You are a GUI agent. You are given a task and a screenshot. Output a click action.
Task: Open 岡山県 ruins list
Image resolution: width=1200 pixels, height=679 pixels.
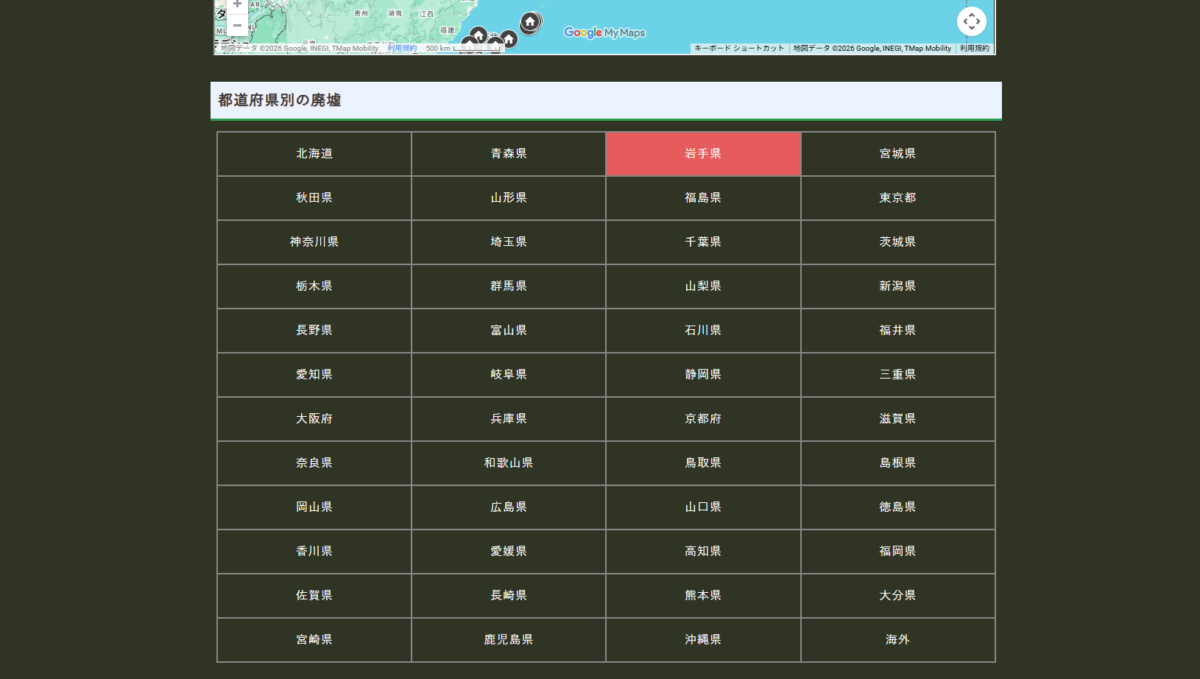point(314,507)
